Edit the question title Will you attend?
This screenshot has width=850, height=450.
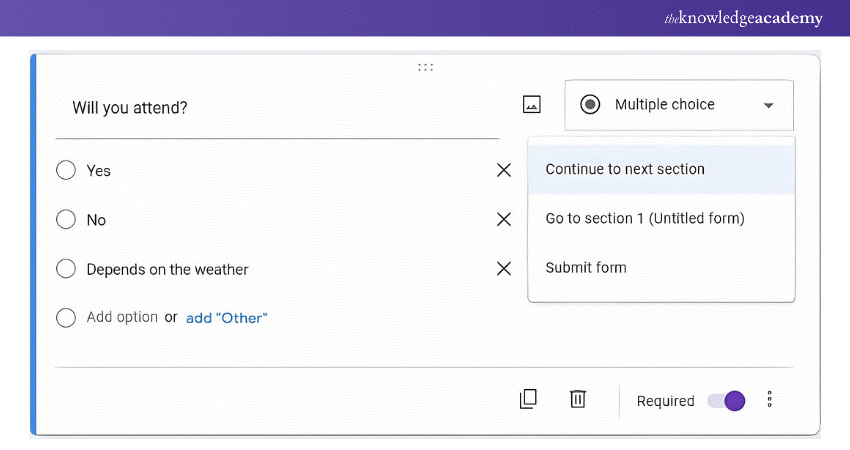click(130, 107)
